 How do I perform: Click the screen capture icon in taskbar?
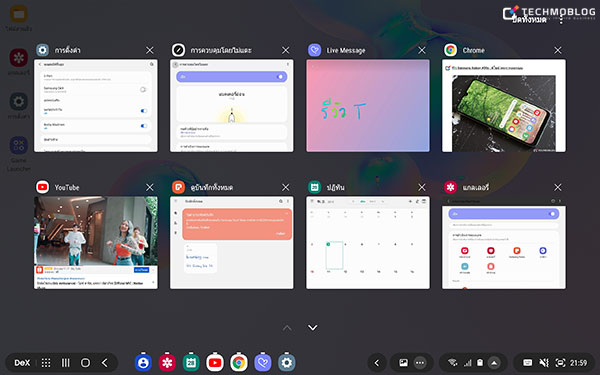pyautogui.click(x=560, y=363)
